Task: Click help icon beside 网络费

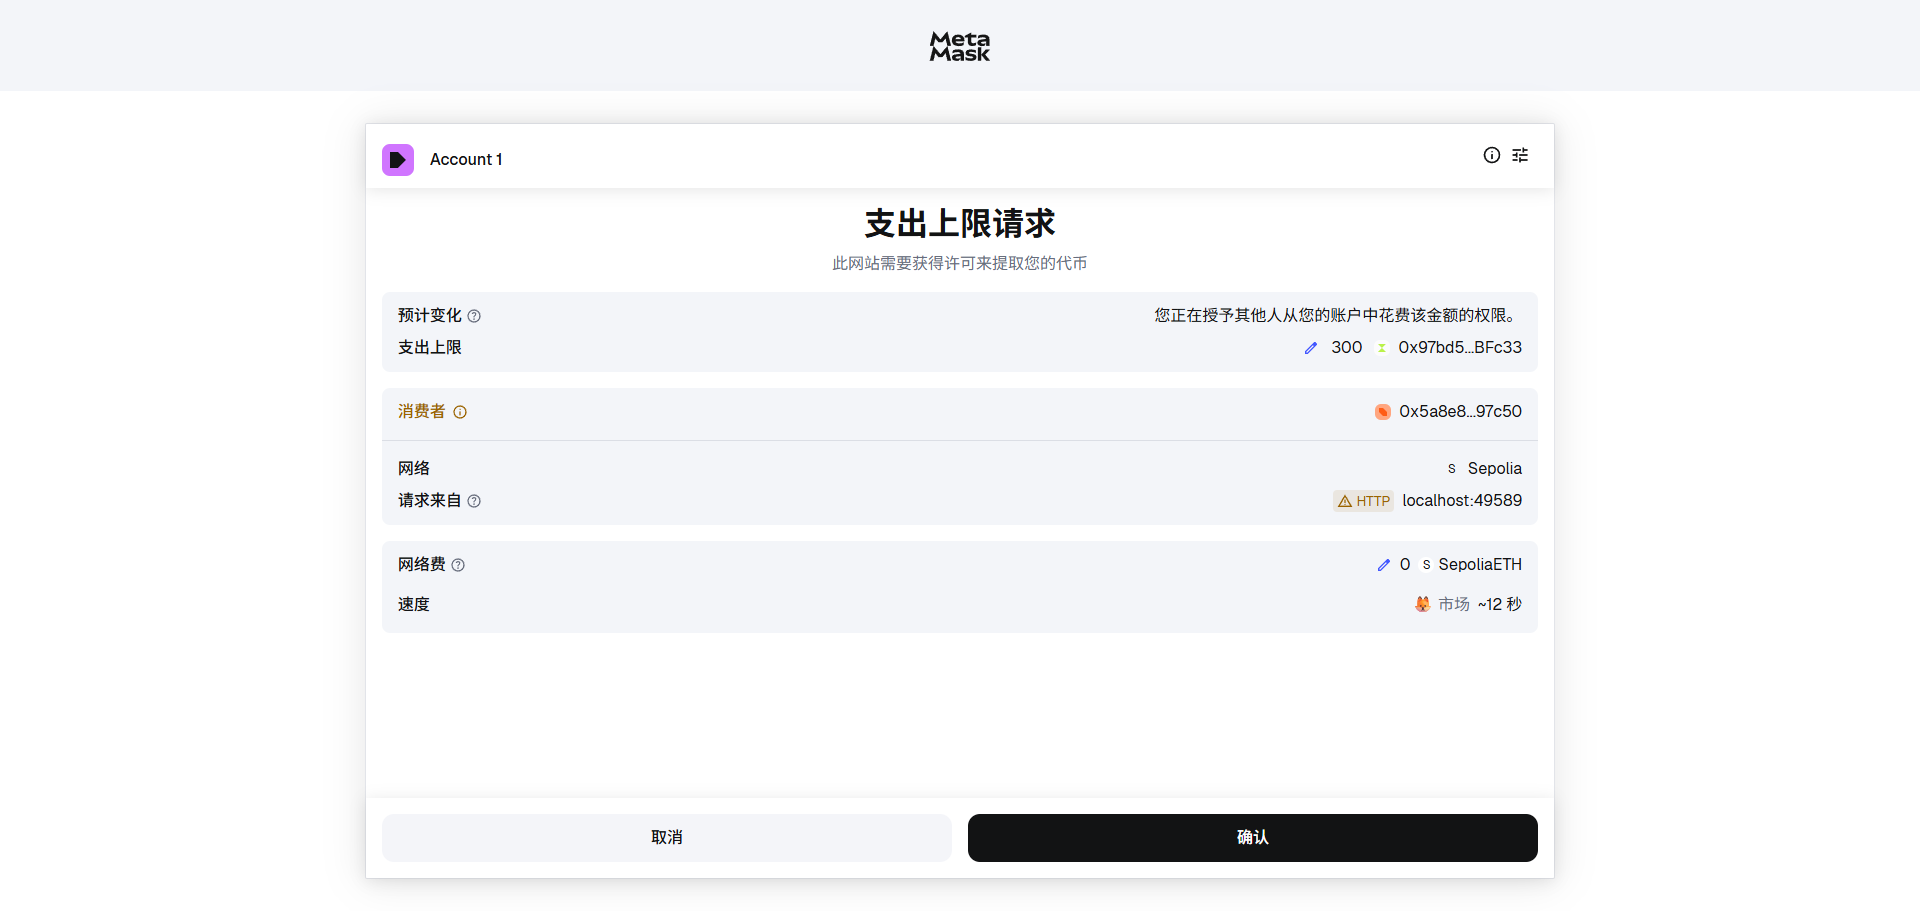Action: click(458, 565)
